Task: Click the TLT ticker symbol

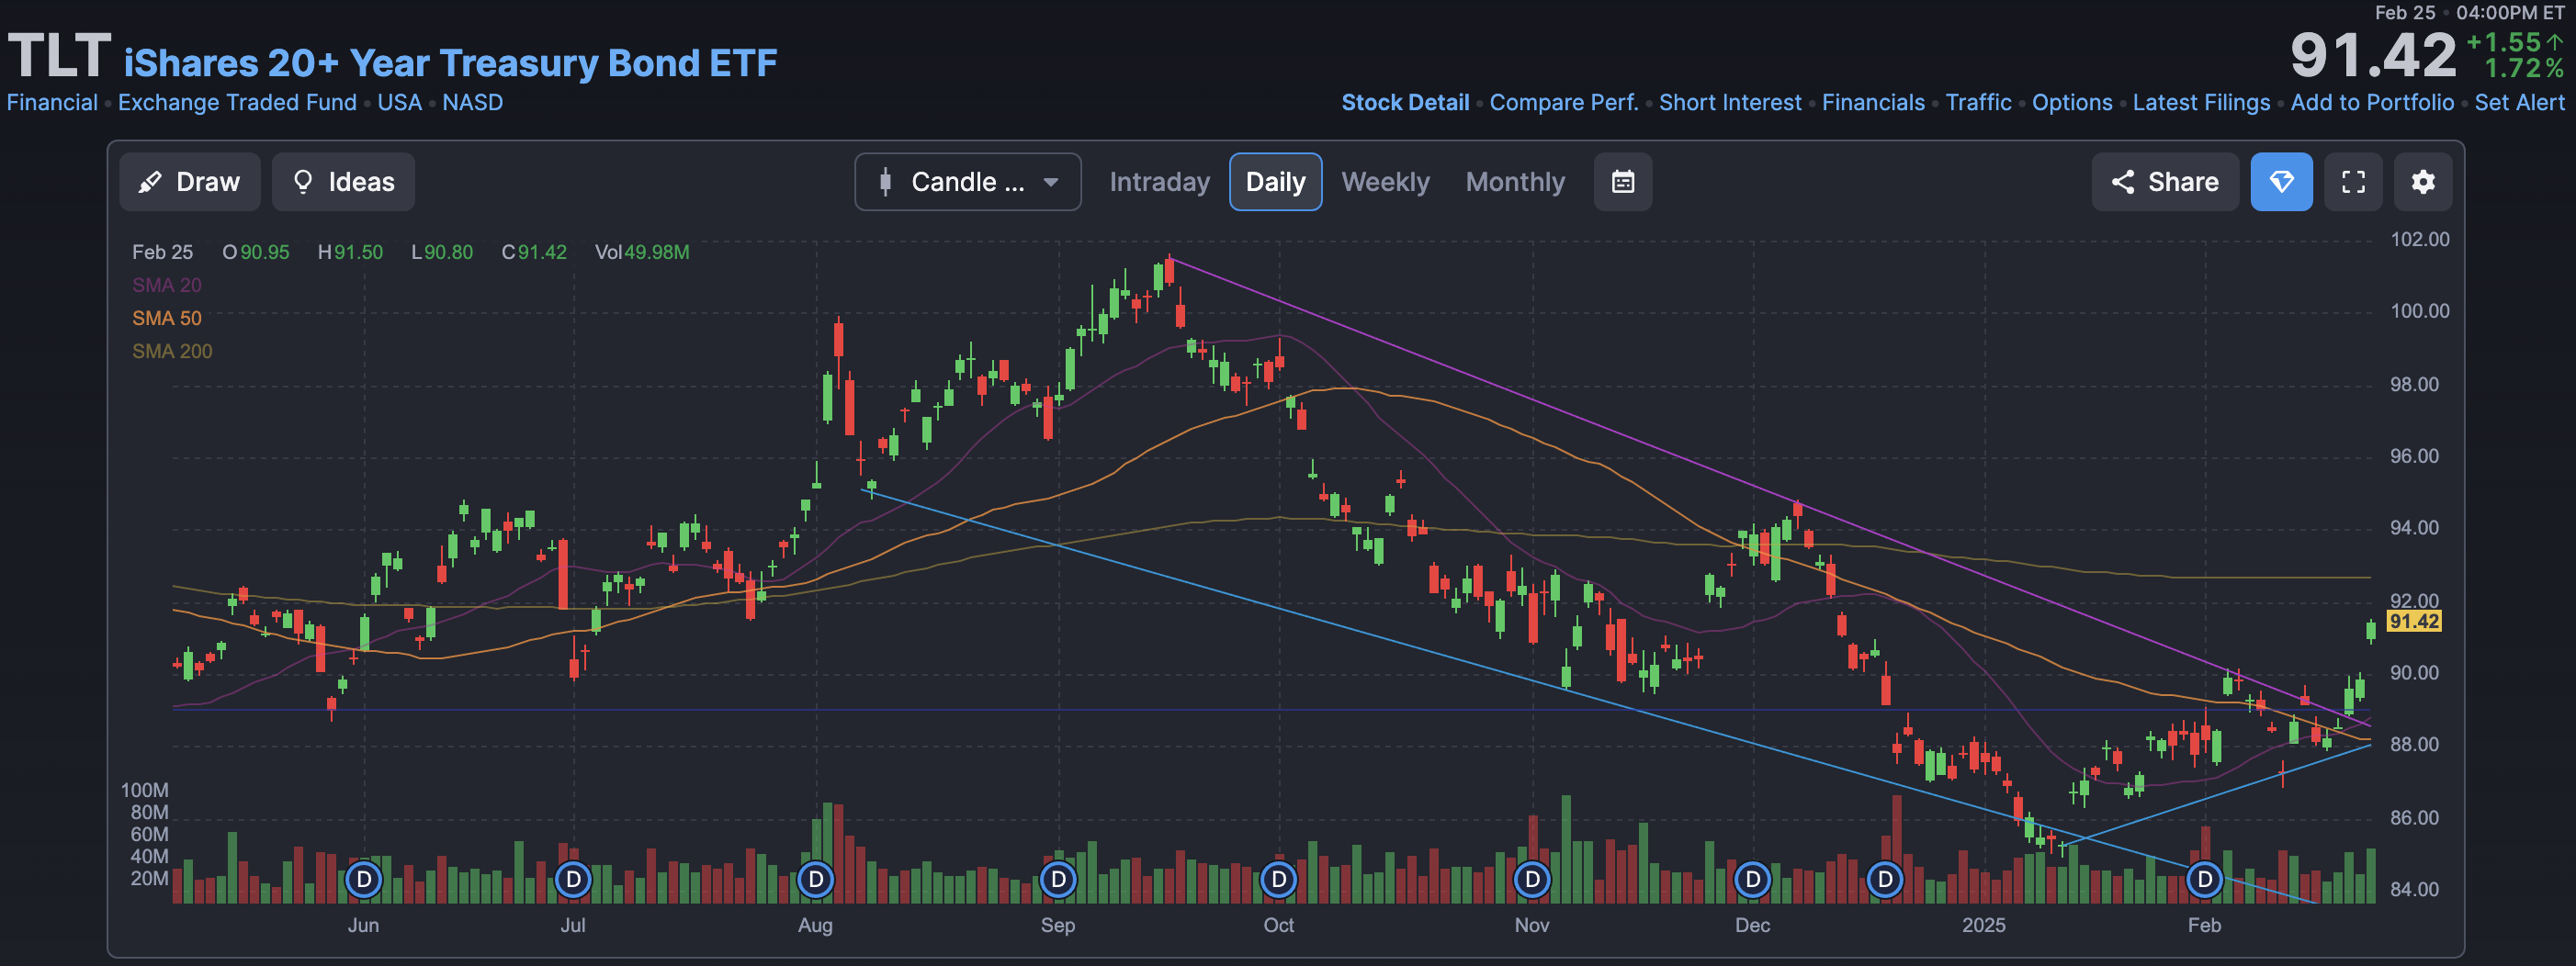Action: (58, 56)
